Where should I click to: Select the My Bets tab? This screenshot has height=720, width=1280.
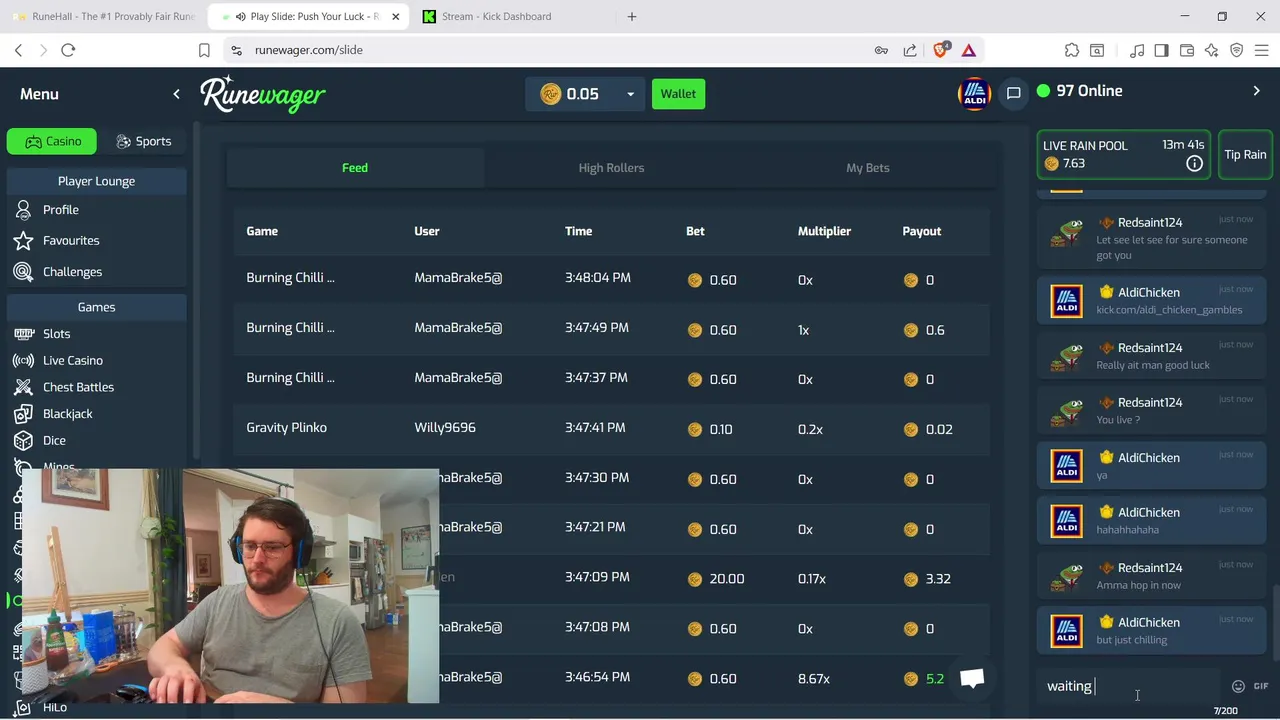(868, 168)
